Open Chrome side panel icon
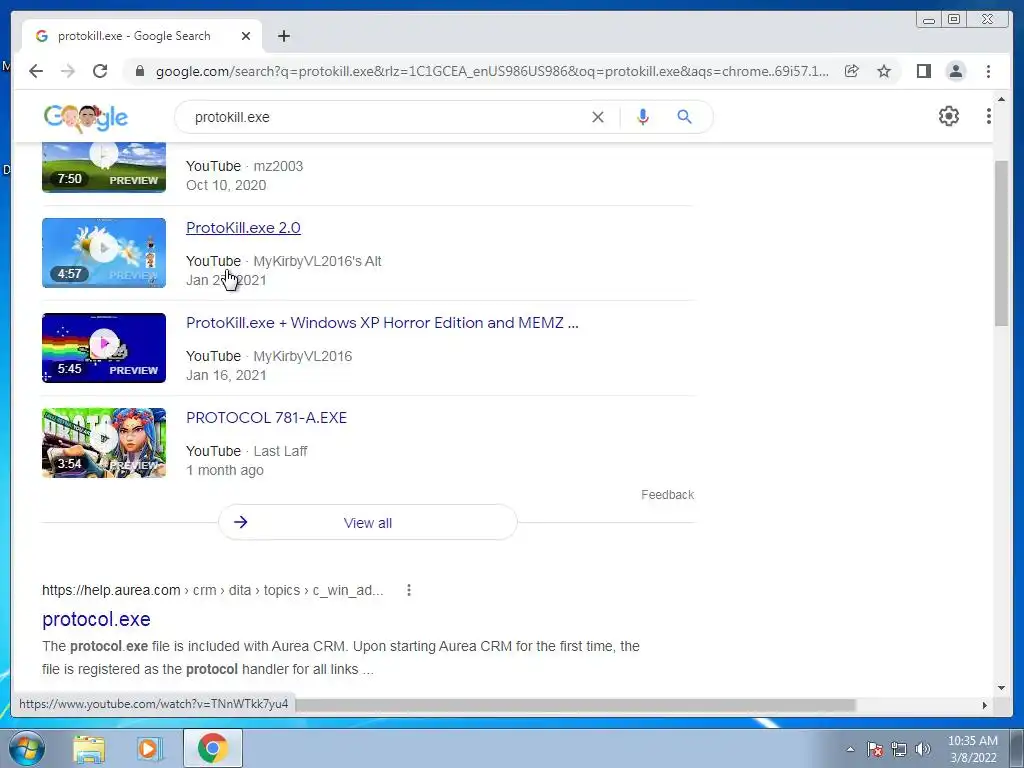 (923, 71)
